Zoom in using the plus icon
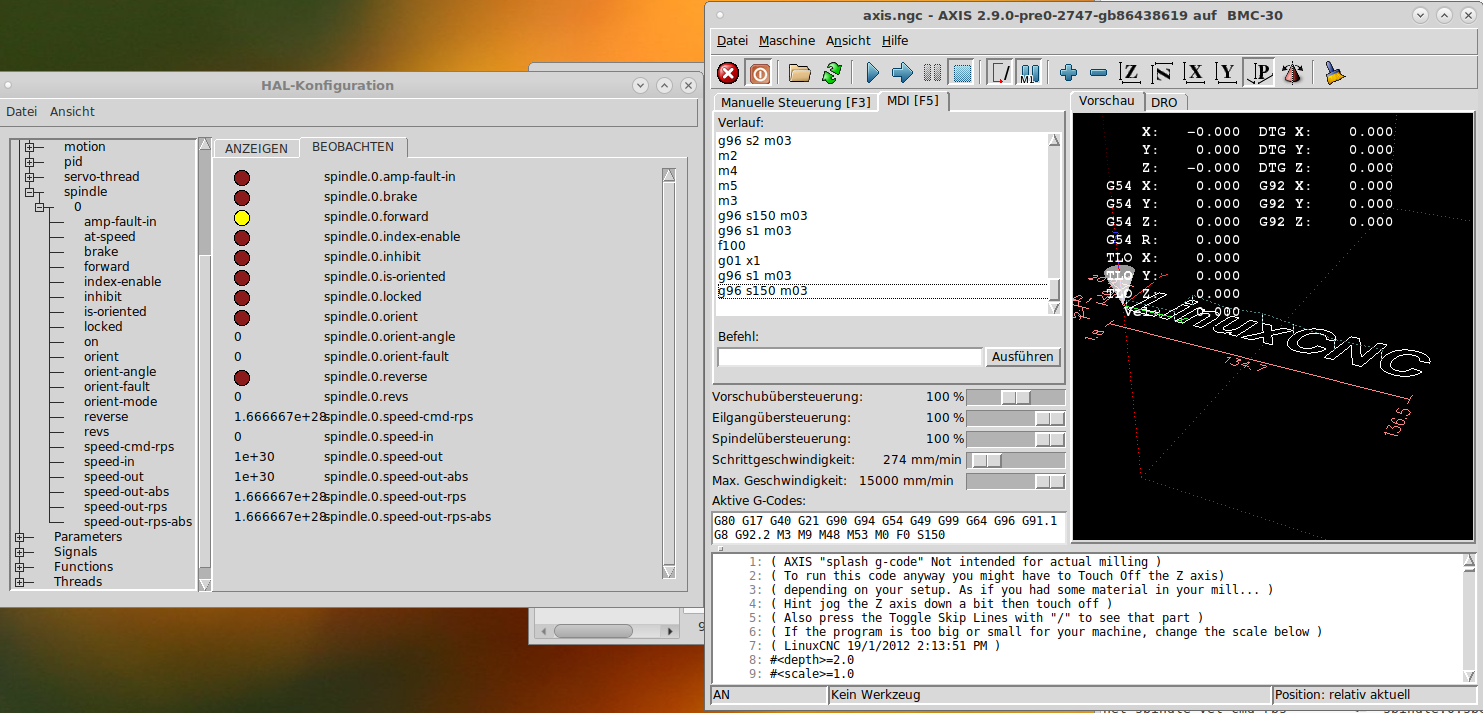The width and height of the screenshot is (1483, 713). coord(1068,73)
